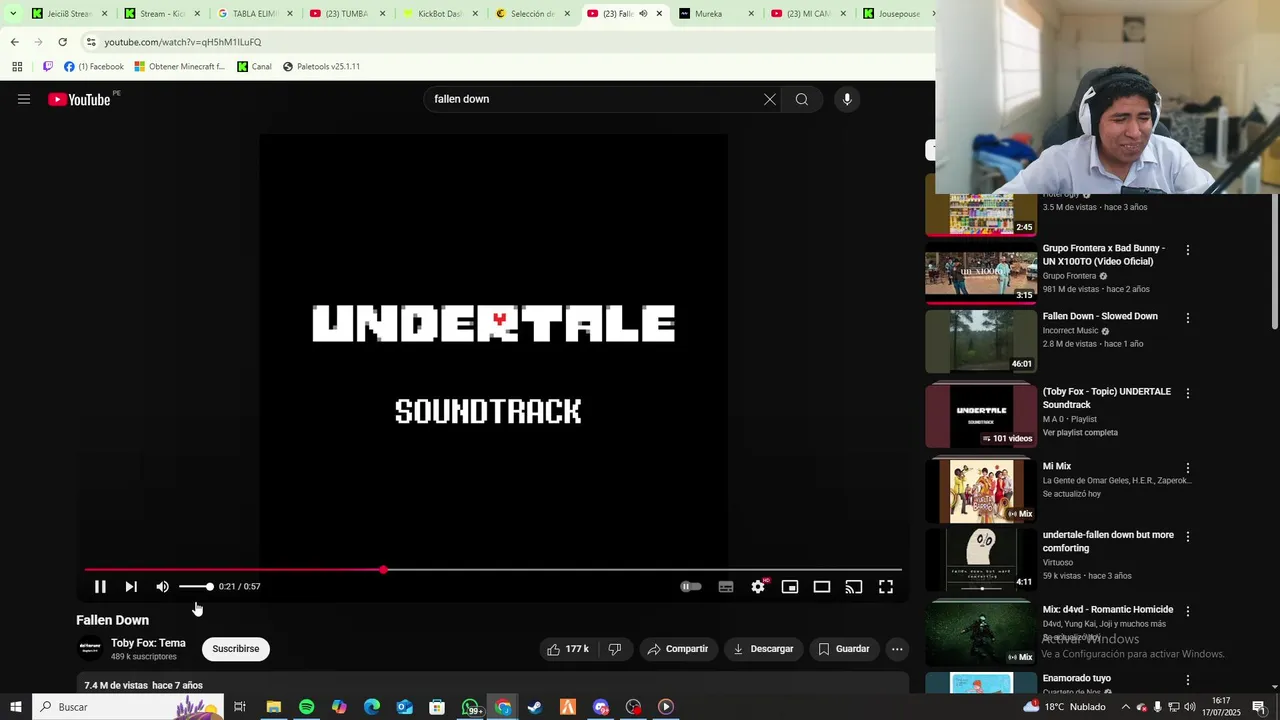The image size is (1280, 720).
Task: Open options for 'but more comforting' video
Action: coord(1188,537)
